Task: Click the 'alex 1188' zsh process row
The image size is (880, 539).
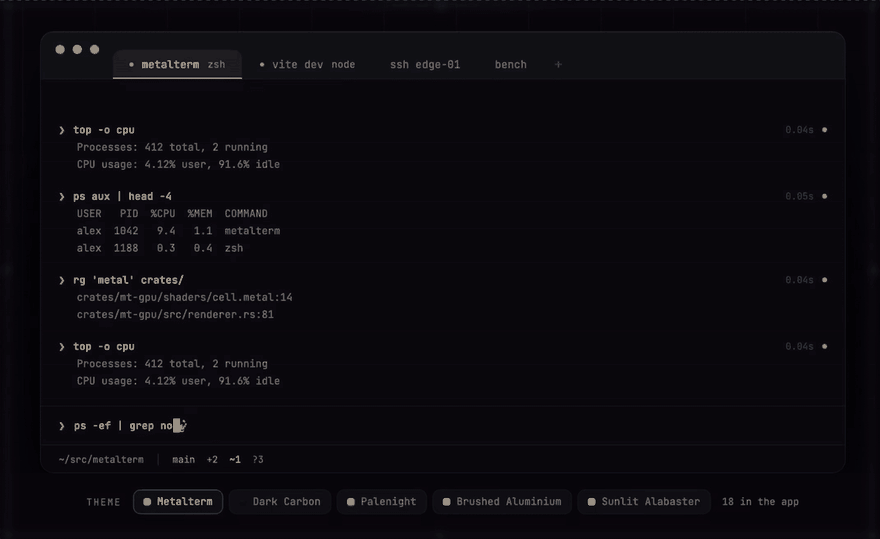Action: 160,248
